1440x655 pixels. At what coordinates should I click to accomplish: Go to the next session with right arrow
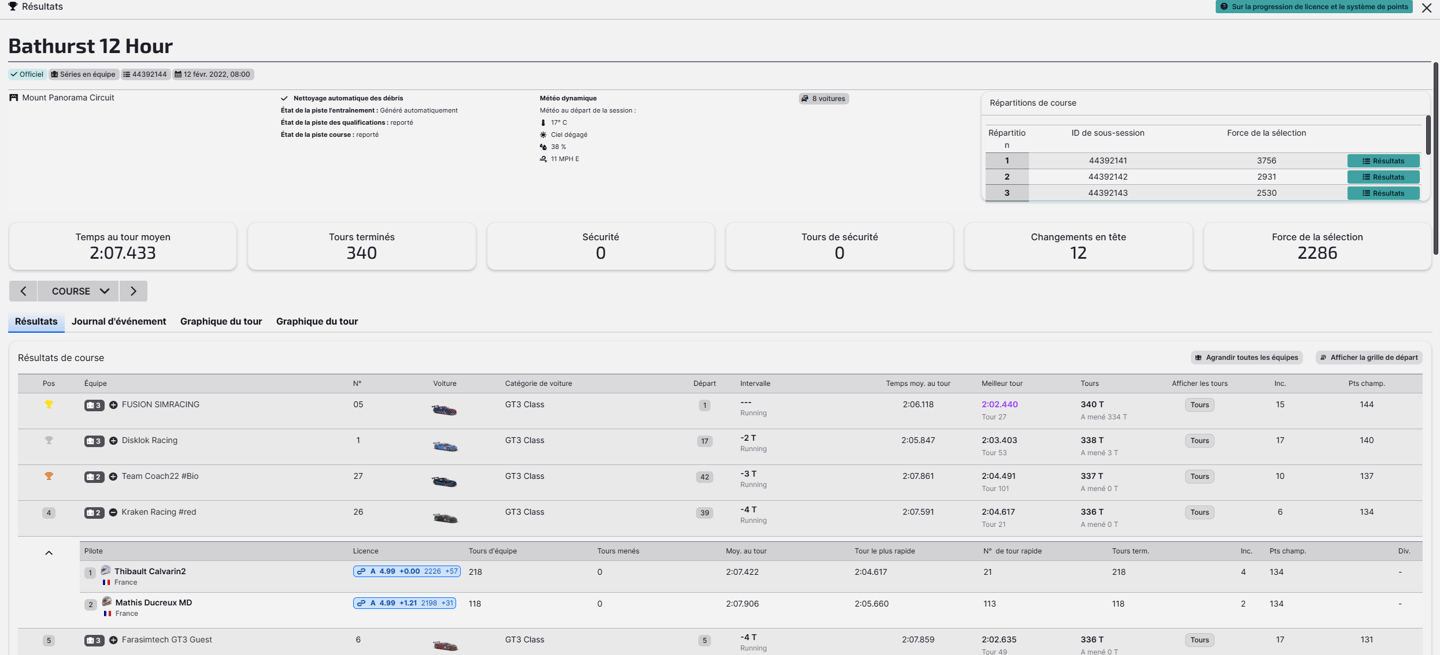click(133, 291)
